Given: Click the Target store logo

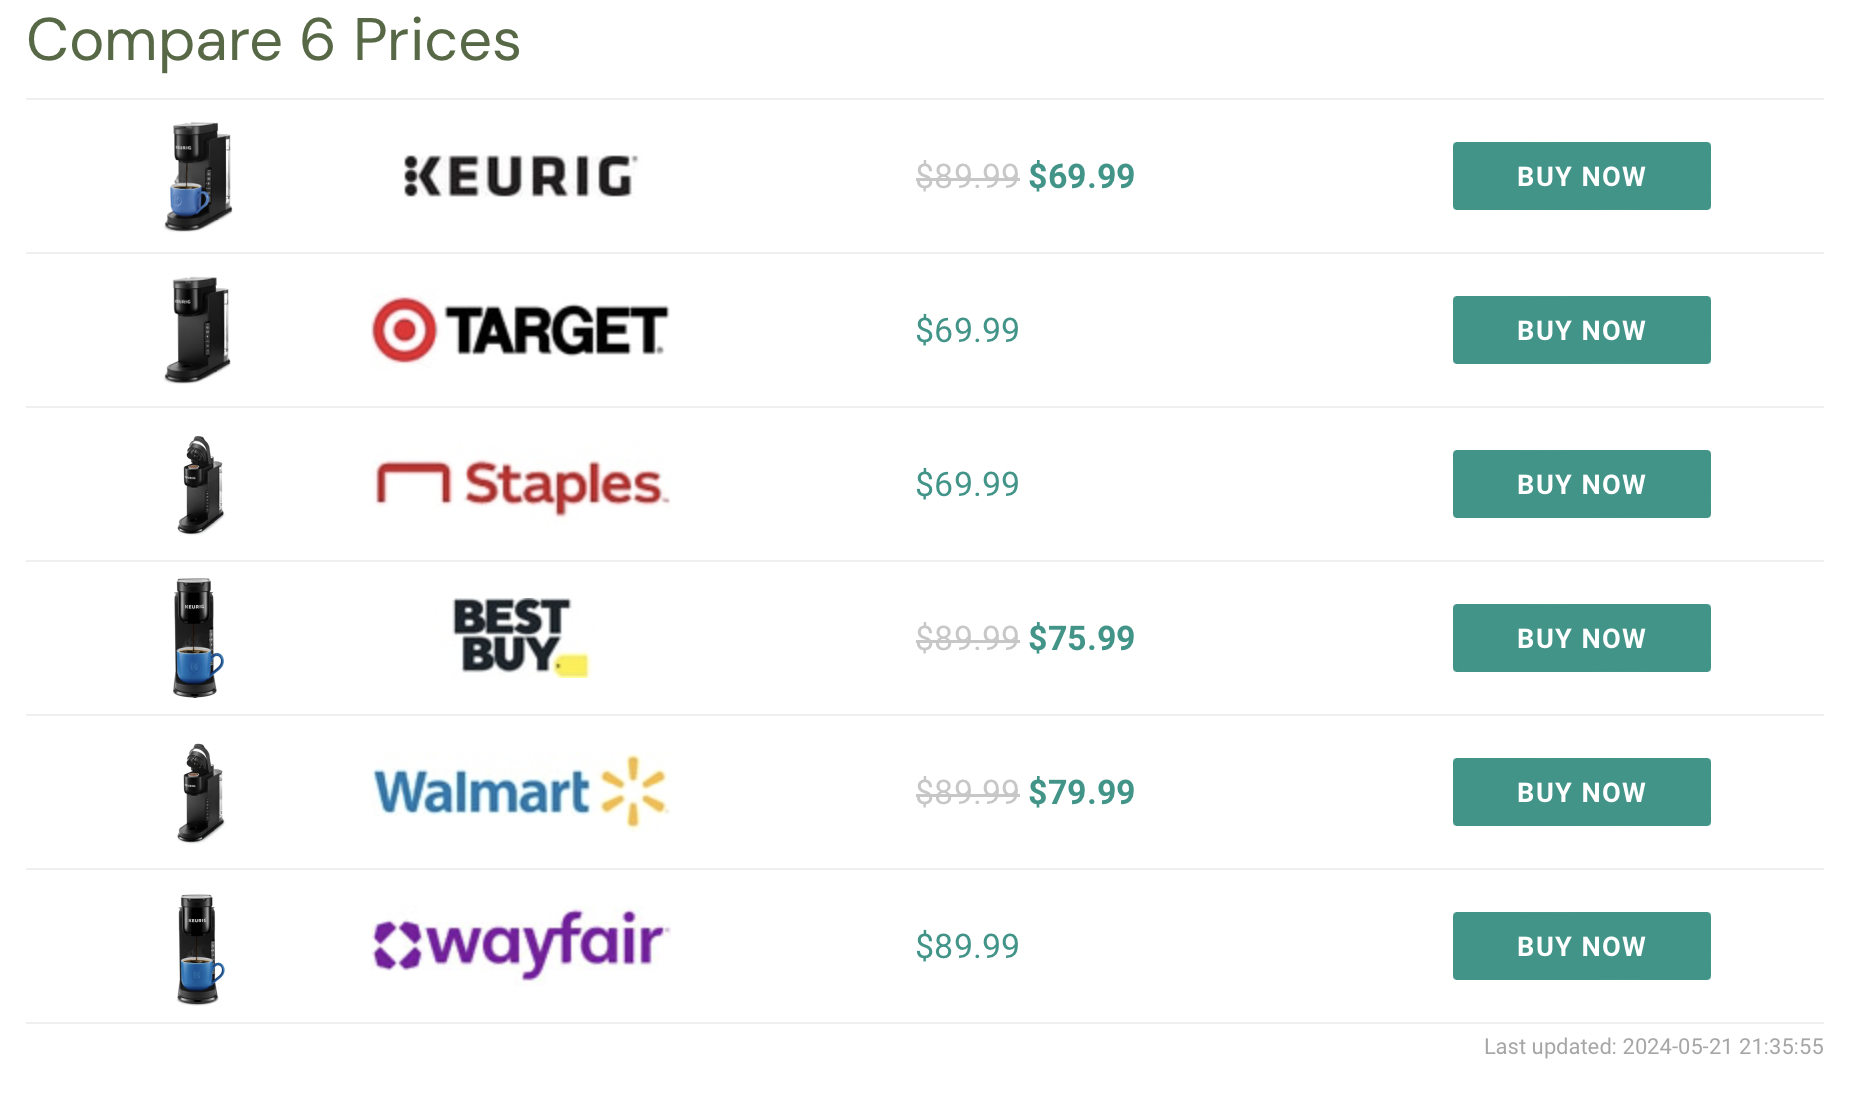Looking at the screenshot, I should [x=520, y=330].
